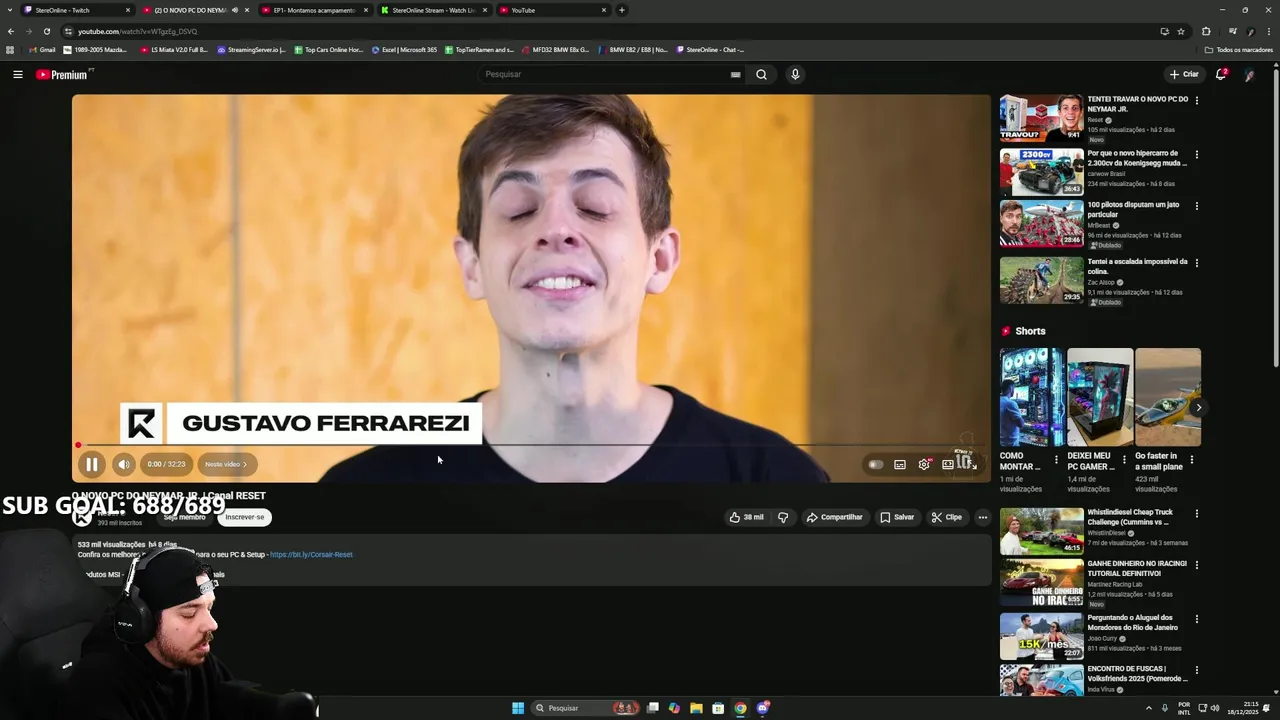The image size is (1280, 720).
Task: Start voice search with the microphone icon
Action: click(795, 74)
